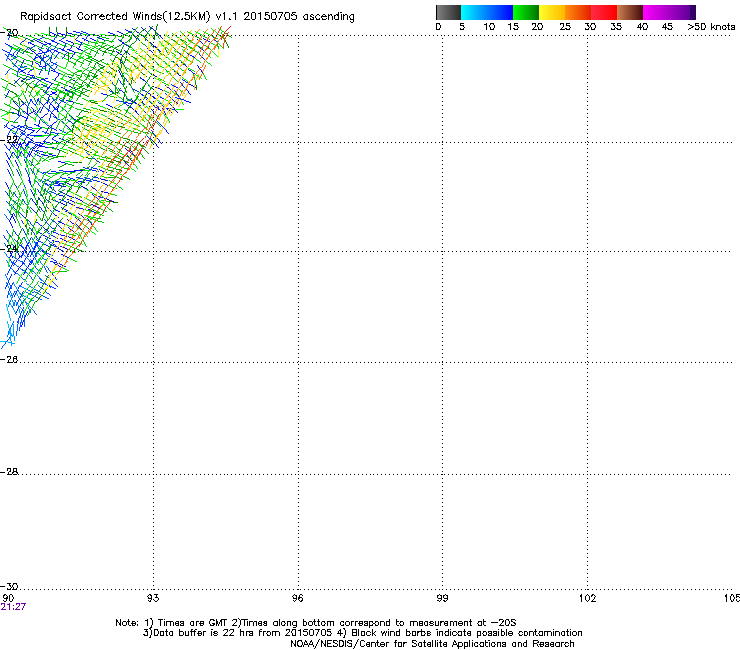
Task: Click legend tick label 45
Action: point(667,27)
